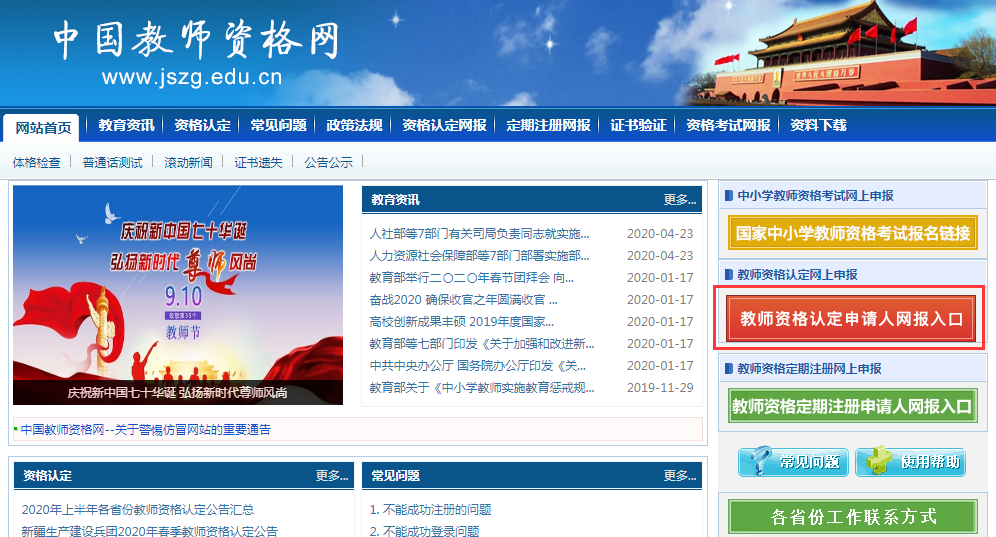Click 教师资格定期注册申请人网报入口 green button
996x537 pixels.
(851, 406)
